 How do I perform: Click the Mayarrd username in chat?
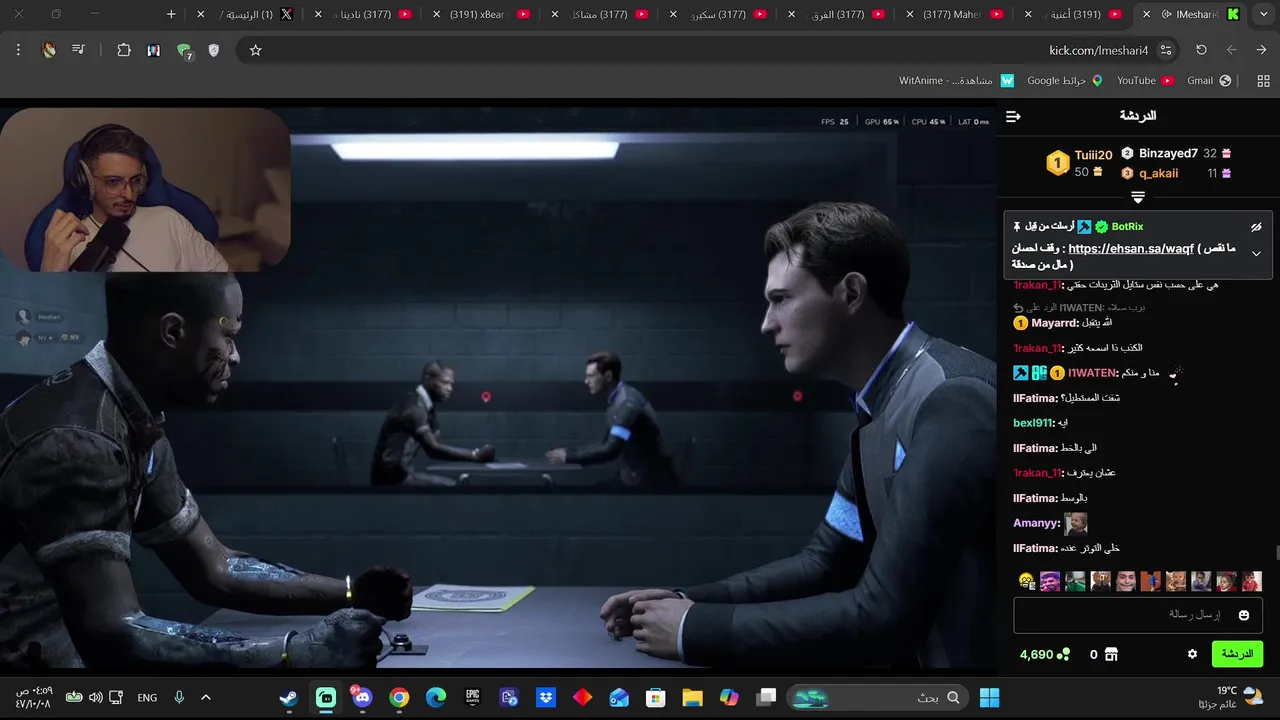pos(1055,323)
